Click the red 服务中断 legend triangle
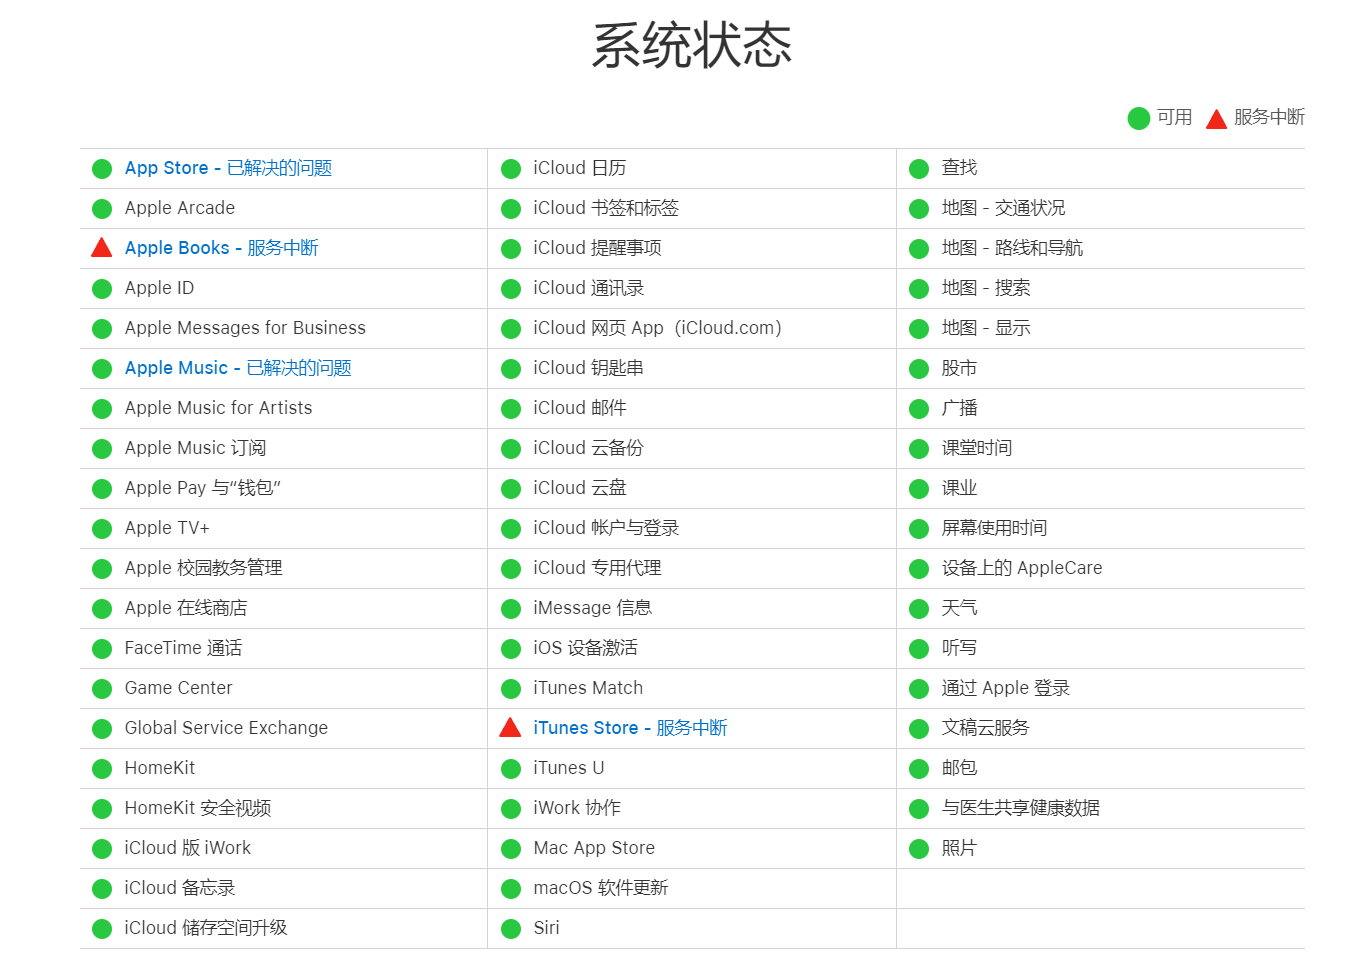Viewport: 1357px width, 964px height. pyautogui.click(x=1216, y=119)
